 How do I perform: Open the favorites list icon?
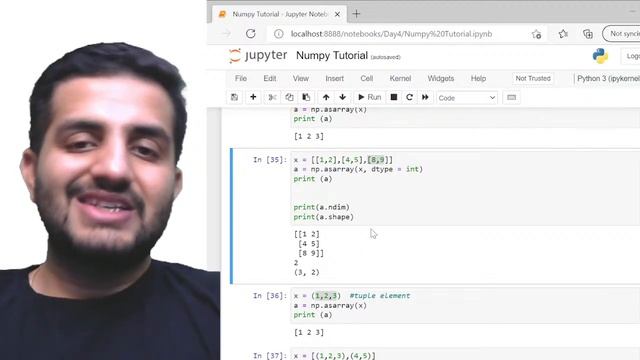click(x=563, y=34)
